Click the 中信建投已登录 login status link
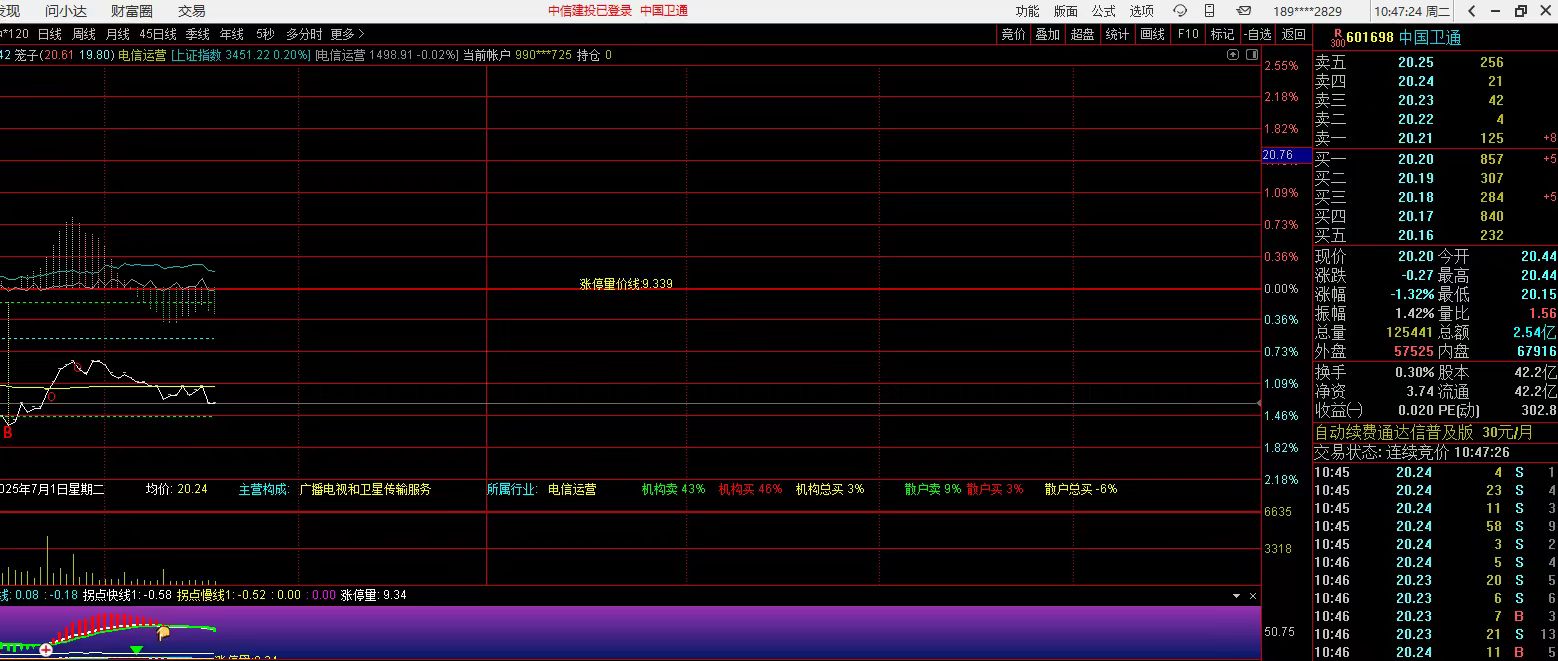Image resolution: width=1558 pixels, height=661 pixels. click(590, 11)
